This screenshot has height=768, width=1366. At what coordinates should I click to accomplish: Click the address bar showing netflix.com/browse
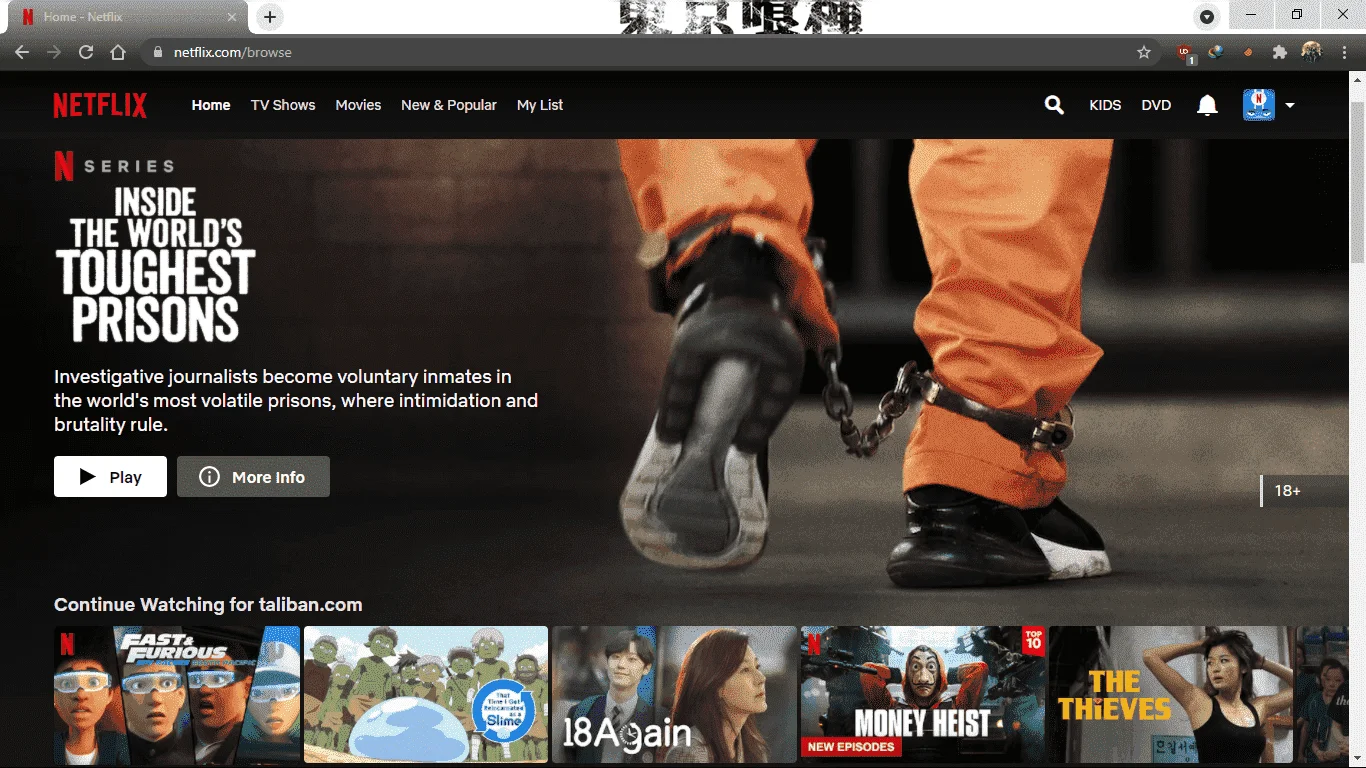click(x=650, y=52)
